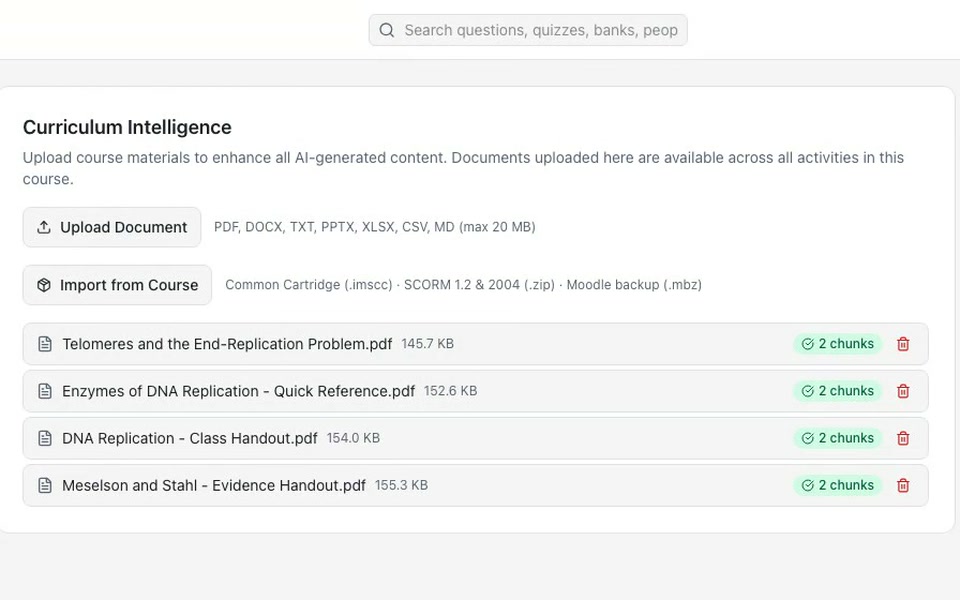This screenshot has height=600, width=960.
Task: Click Import from Course button
Action: point(118,285)
